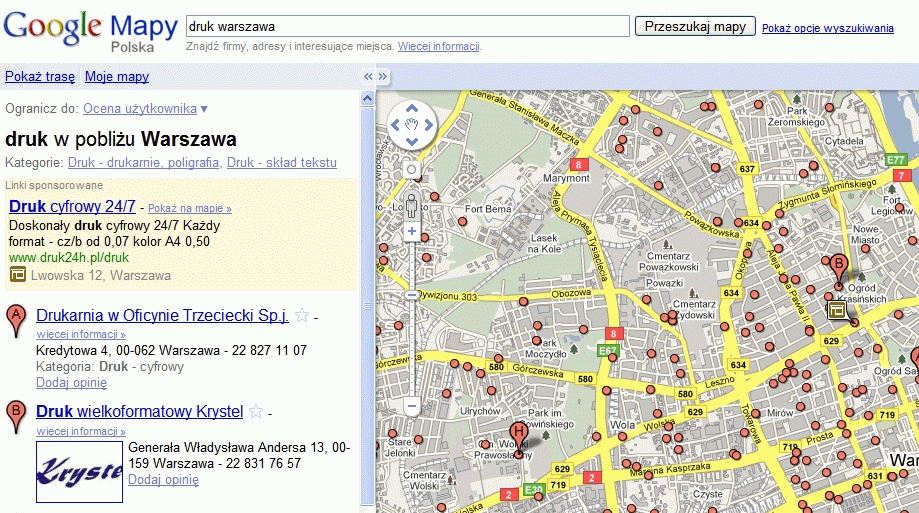Viewport: 919px width, 513px height.
Task: Open Druk wielkoformatowy Krystel result
Action: [x=139, y=412]
